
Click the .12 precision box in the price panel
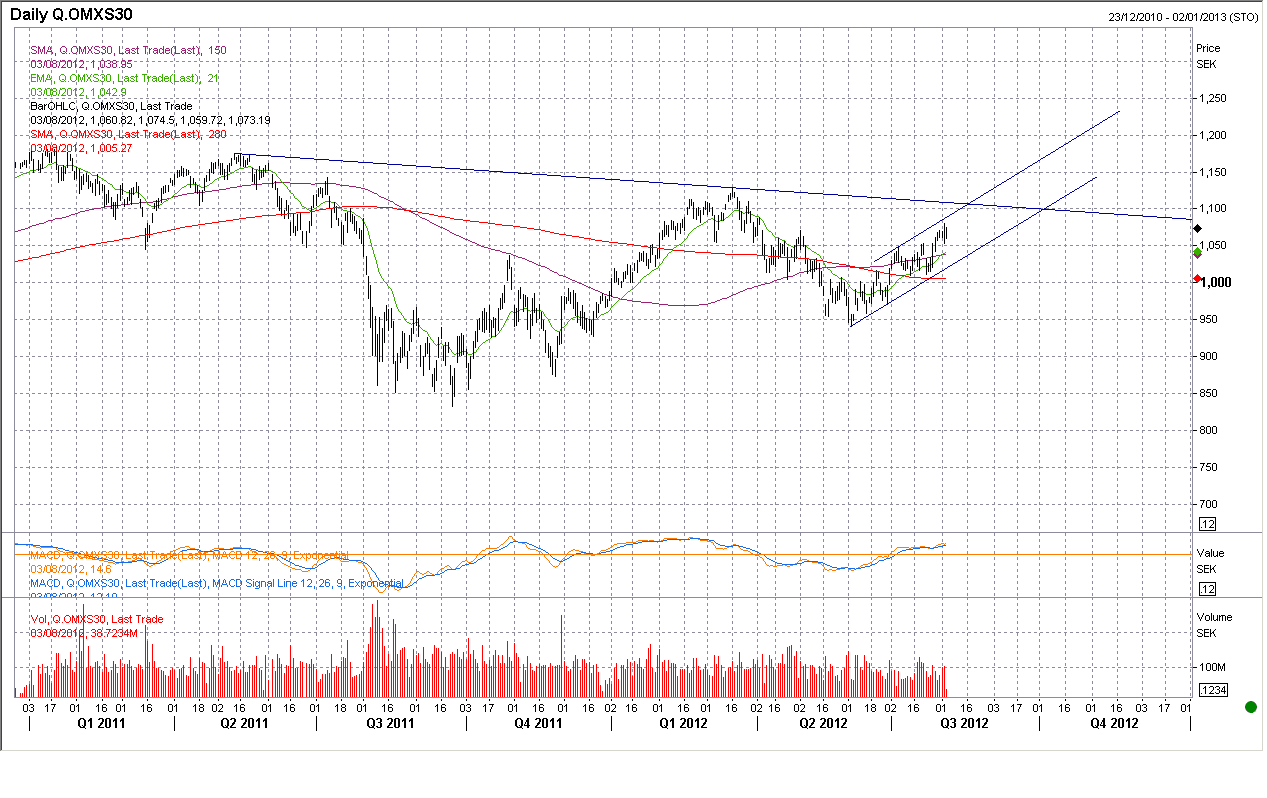point(1207,524)
